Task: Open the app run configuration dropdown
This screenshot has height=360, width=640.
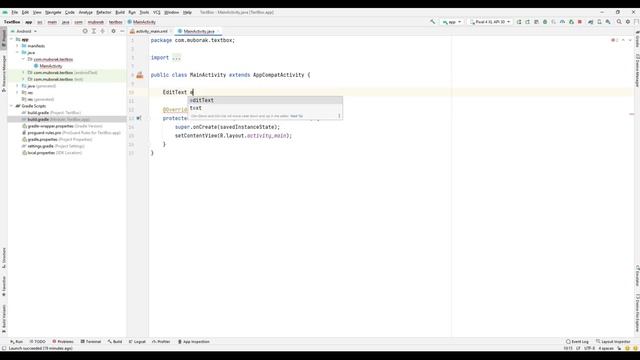Action: coord(452,22)
